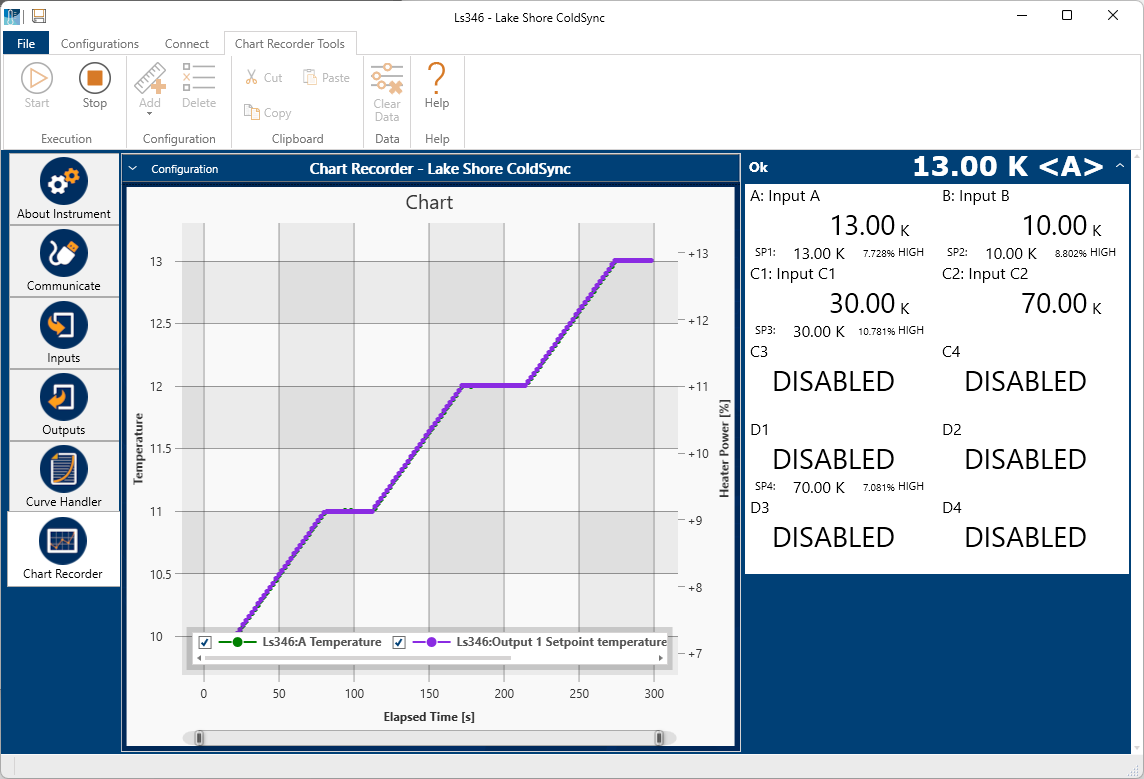Viewport: 1144px width, 779px height.
Task: Click the Help question mark icon
Action: [437, 77]
